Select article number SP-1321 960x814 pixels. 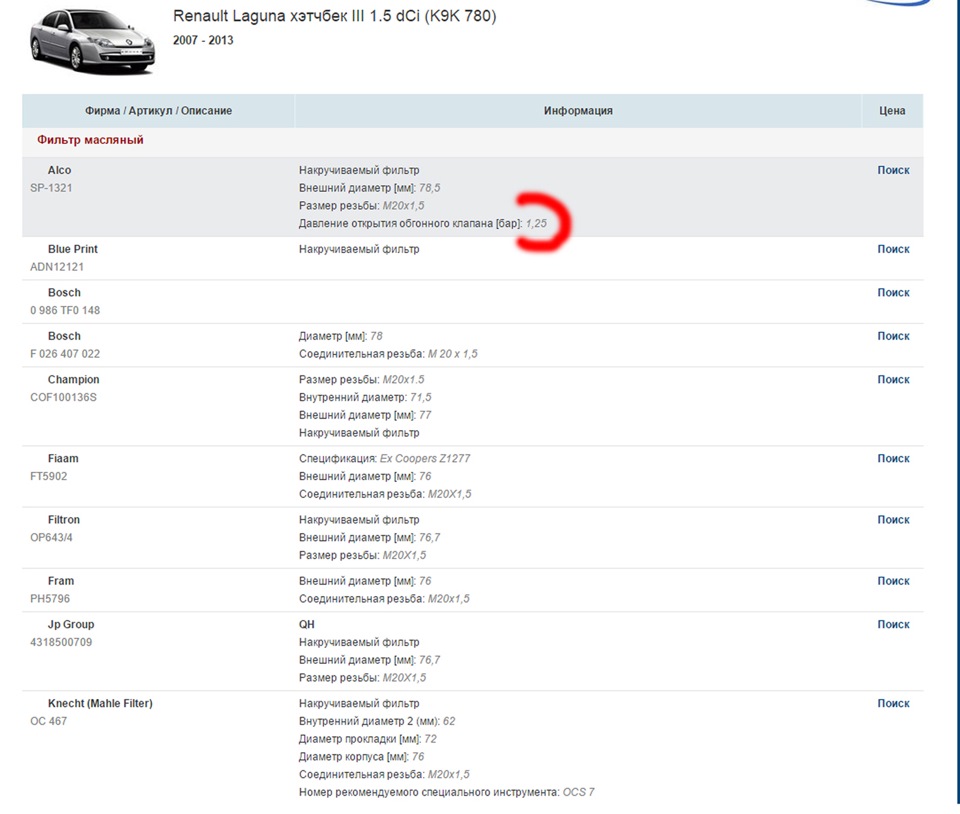point(51,188)
